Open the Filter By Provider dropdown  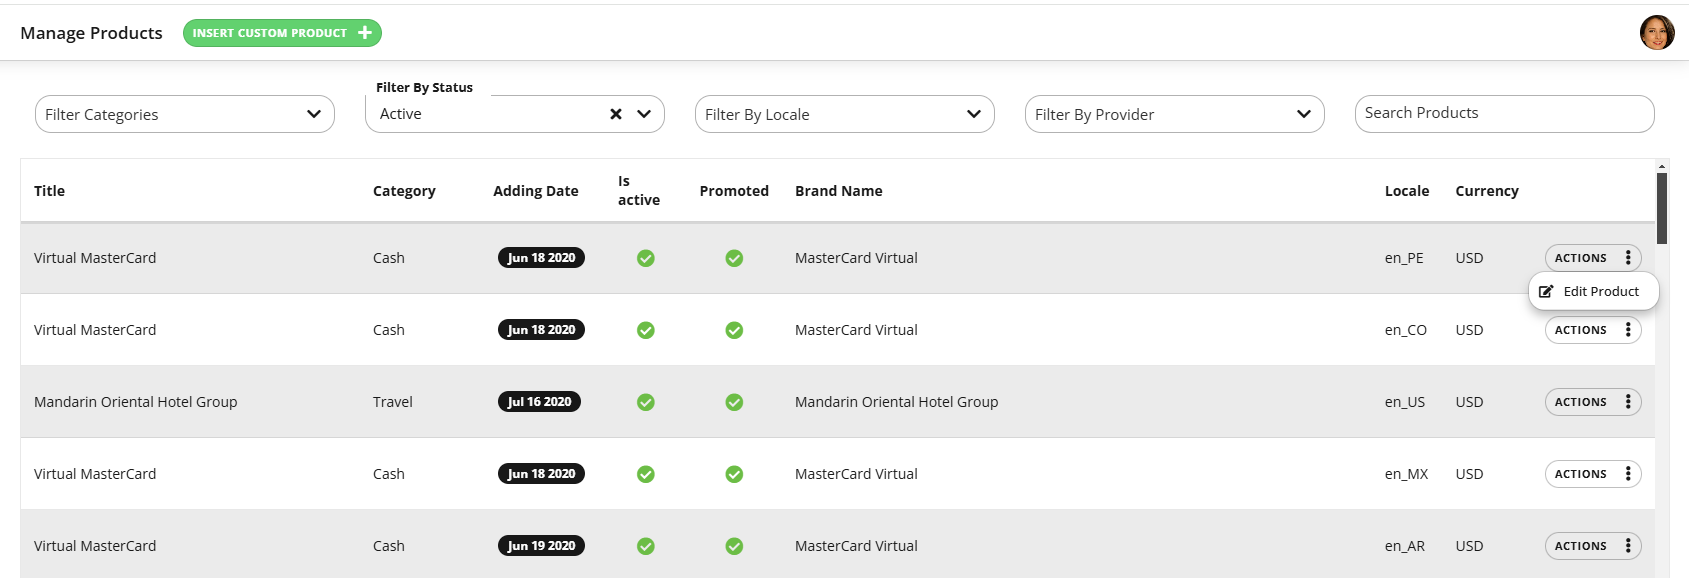point(1175,114)
